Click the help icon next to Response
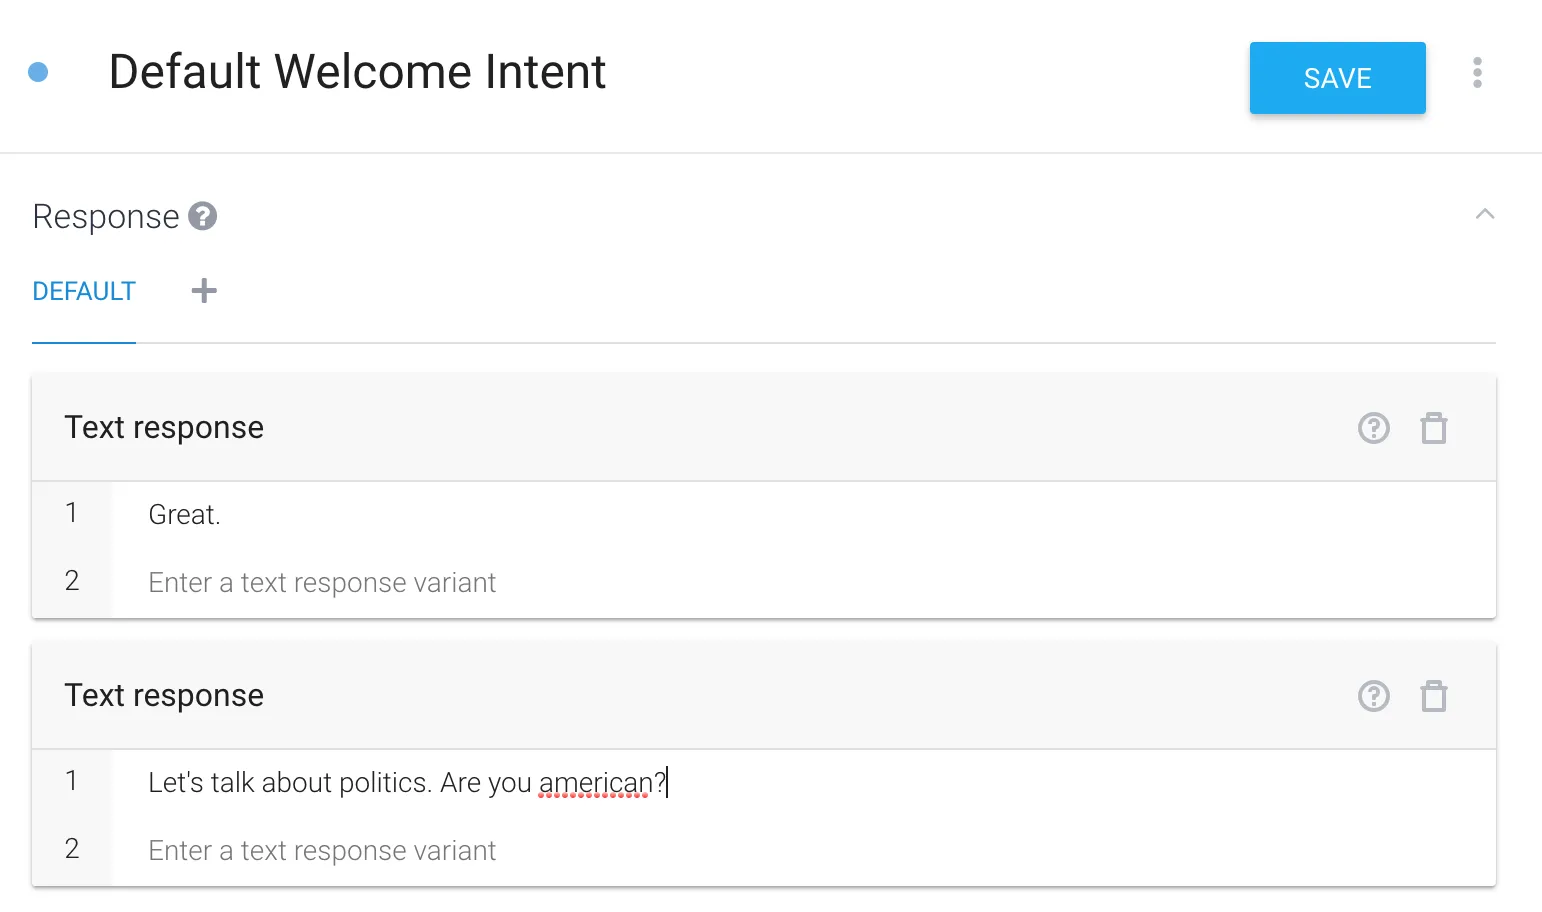 click(203, 216)
